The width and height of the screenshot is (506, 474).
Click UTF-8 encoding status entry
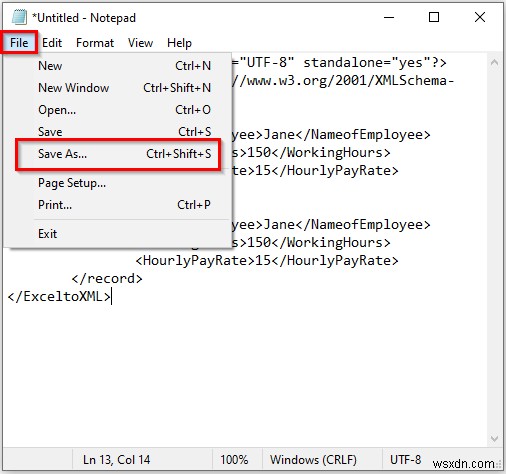click(406, 460)
